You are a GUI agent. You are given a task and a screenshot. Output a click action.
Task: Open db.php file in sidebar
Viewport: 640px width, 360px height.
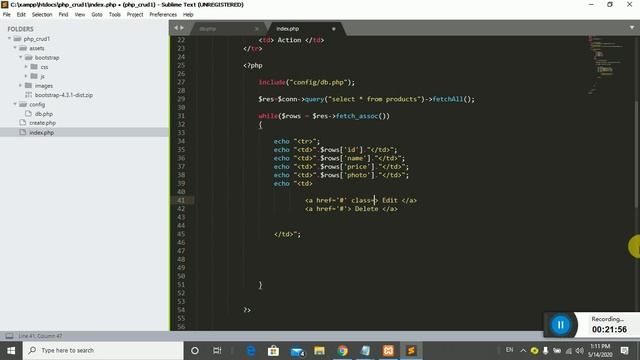(x=44, y=113)
